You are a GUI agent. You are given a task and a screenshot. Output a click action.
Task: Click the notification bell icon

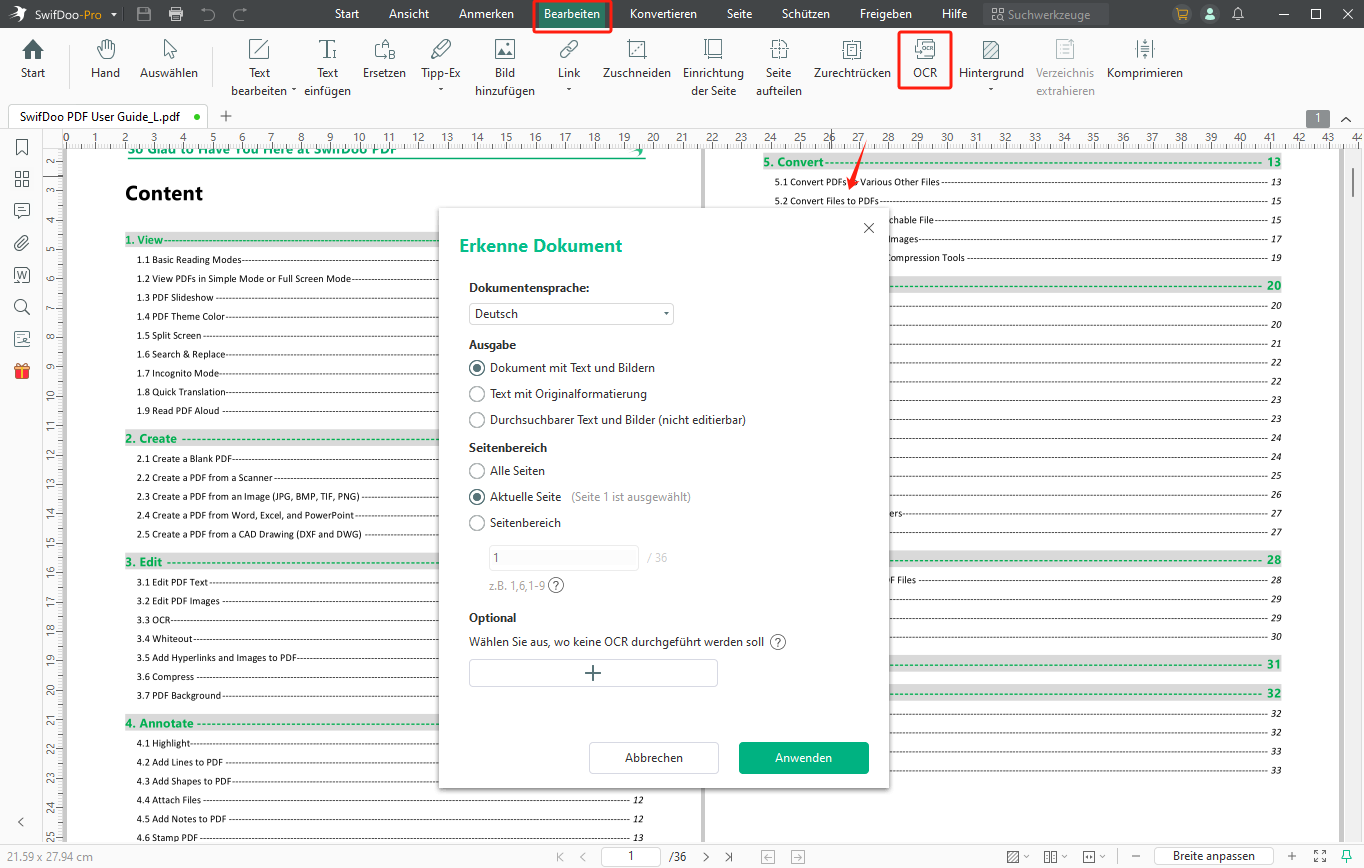click(1238, 14)
